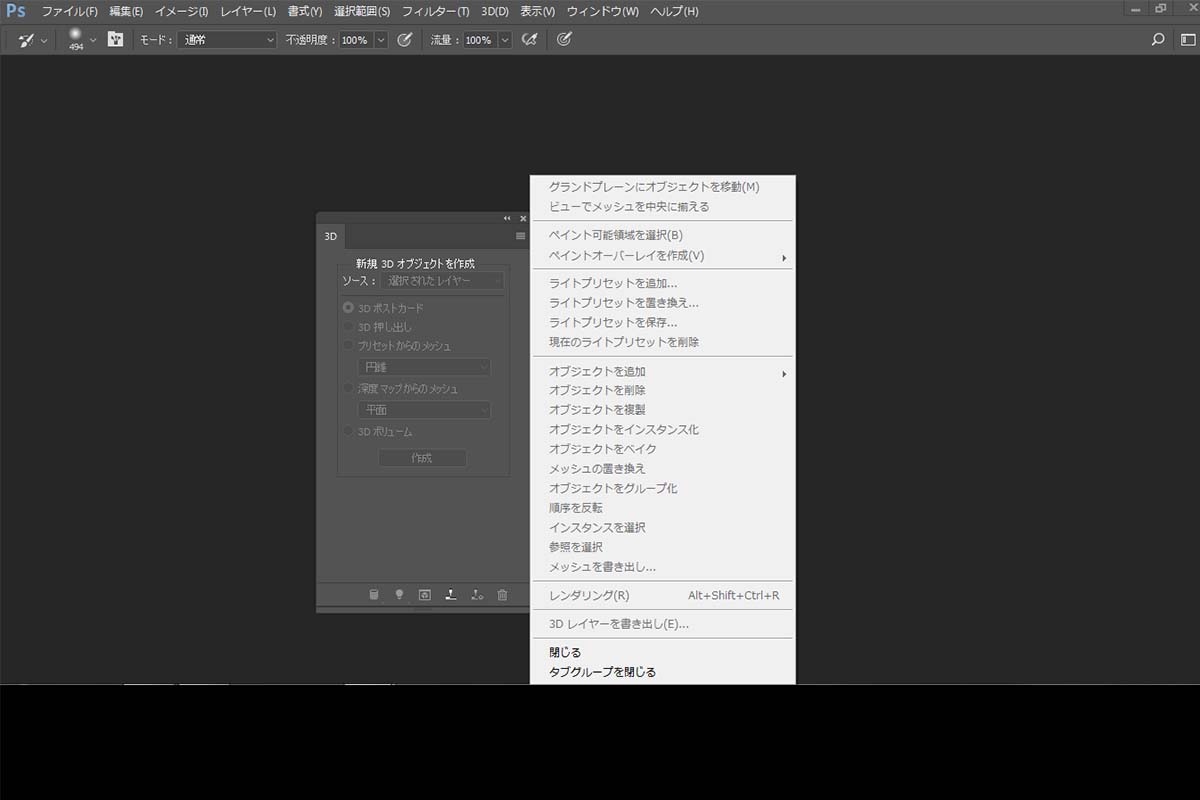The height and width of the screenshot is (800, 1200).
Task: Open the 3D panel hamburger menu icon
Action: pyautogui.click(x=521, y=237)
